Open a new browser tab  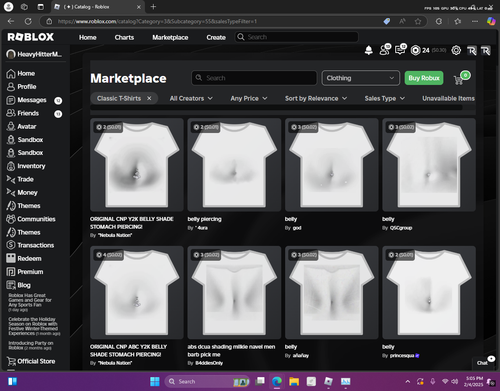coord(153,7)
